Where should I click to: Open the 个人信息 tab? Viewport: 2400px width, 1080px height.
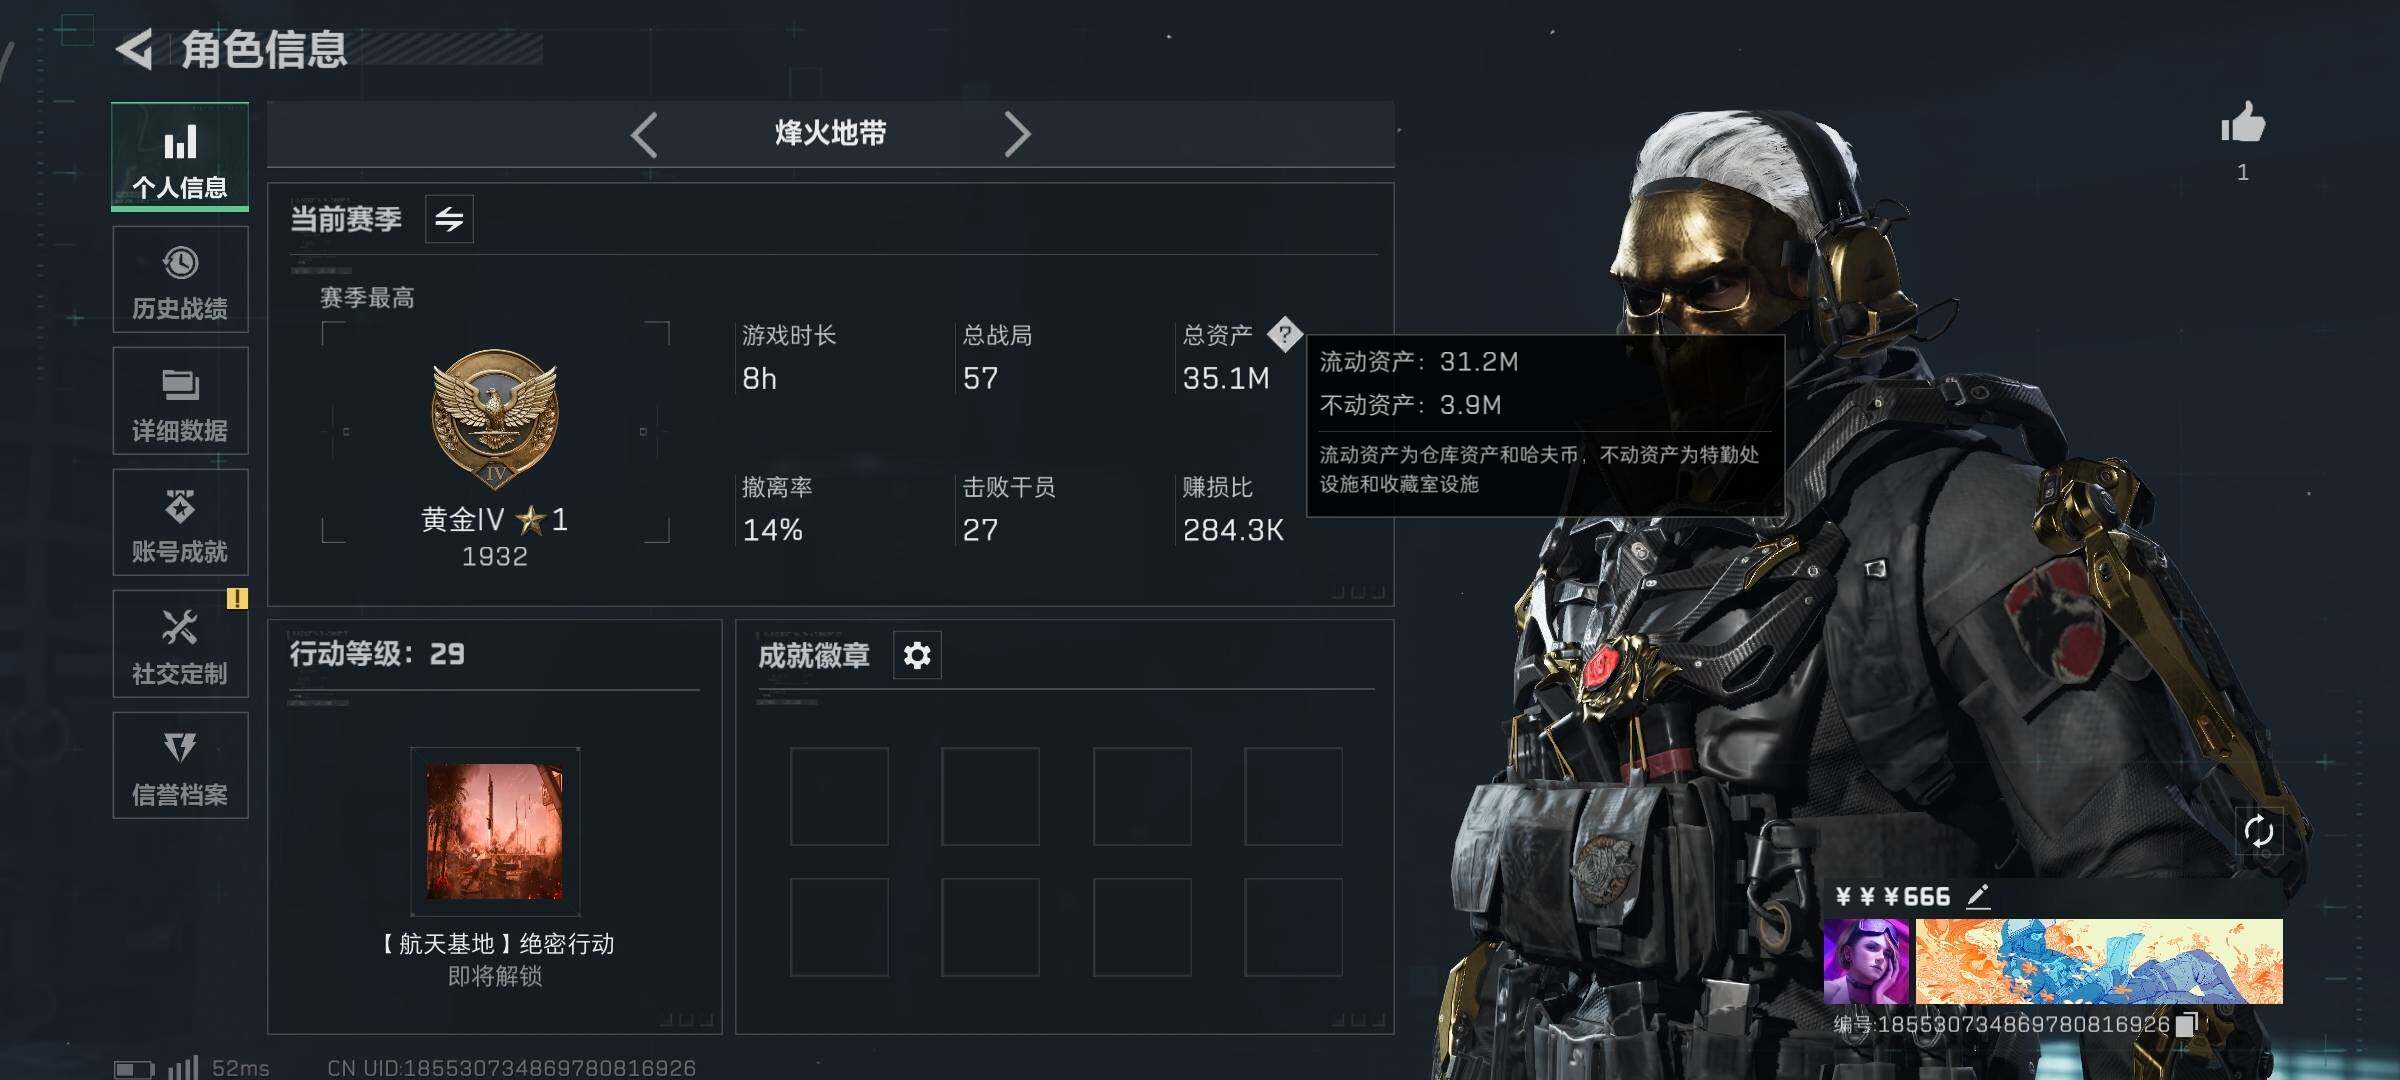(180, 157)
